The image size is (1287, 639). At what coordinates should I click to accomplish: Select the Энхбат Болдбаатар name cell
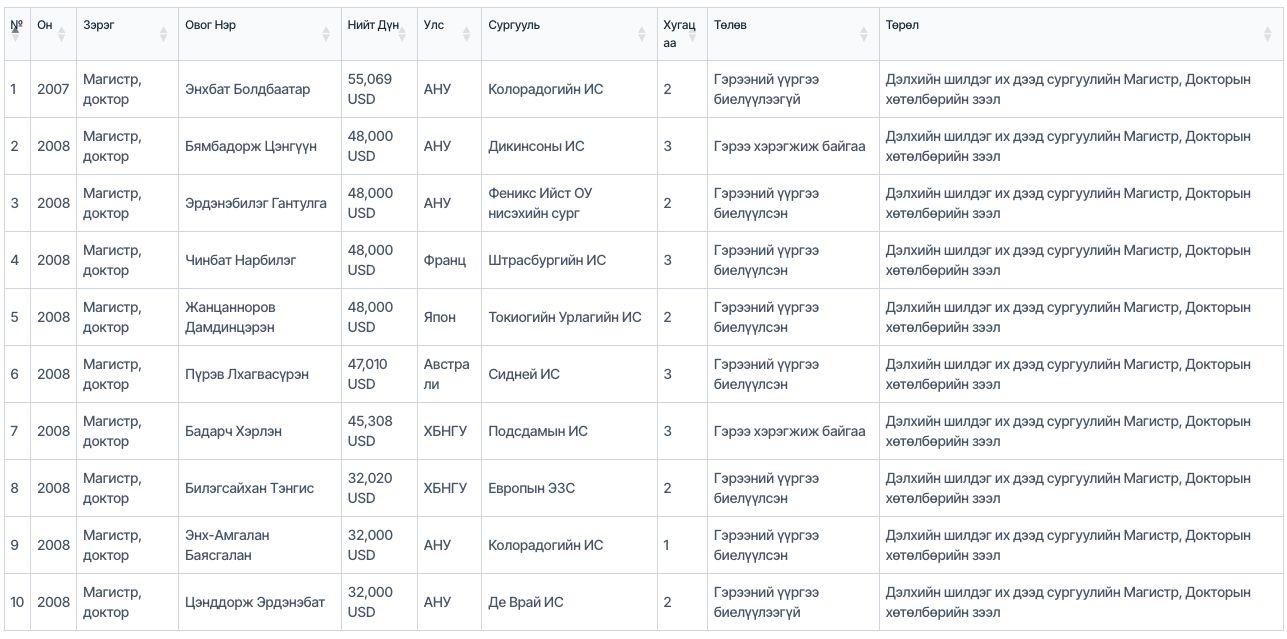pos(260,89)
